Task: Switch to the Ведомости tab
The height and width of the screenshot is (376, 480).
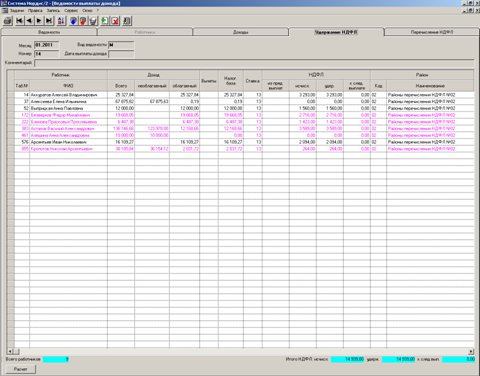Action: 49,32
